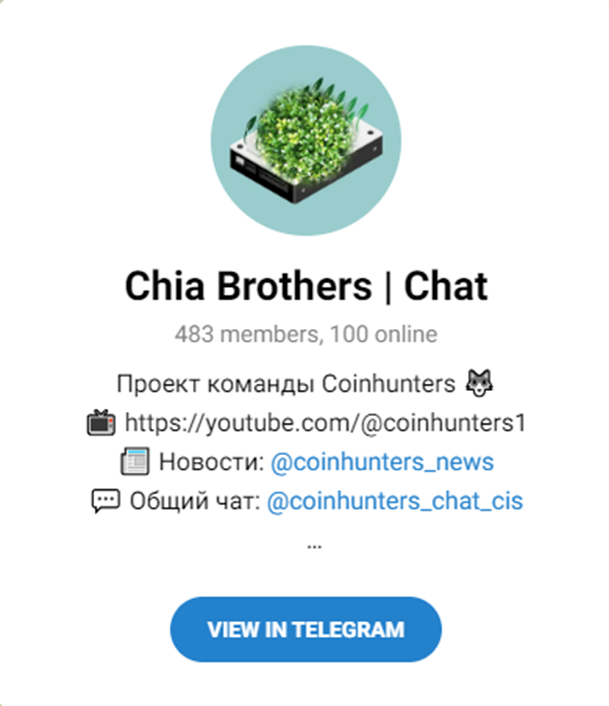Click the 100 online status text
The image size is (609, 706).
pos(383,335)
